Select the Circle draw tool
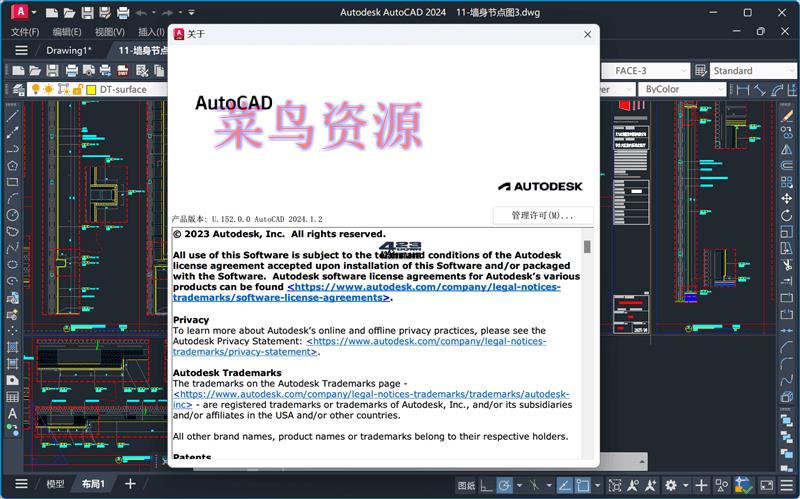 [13, 215]
